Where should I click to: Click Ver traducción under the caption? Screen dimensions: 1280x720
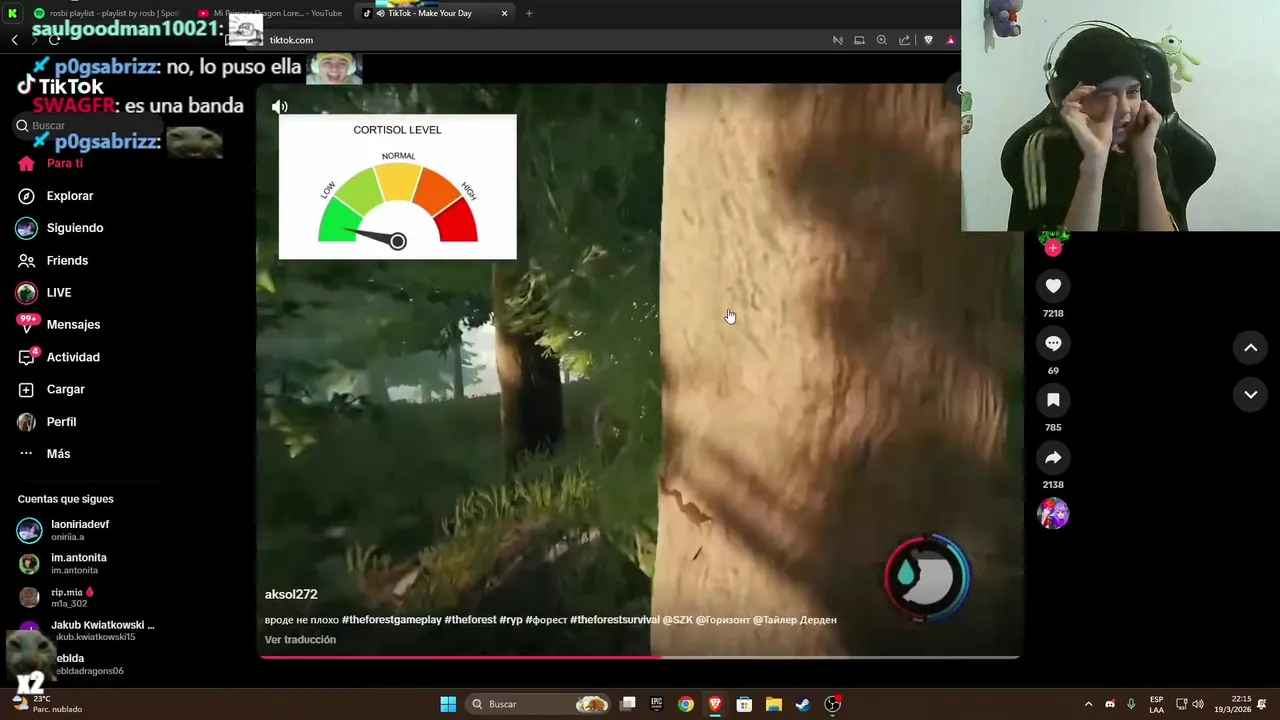300,640
